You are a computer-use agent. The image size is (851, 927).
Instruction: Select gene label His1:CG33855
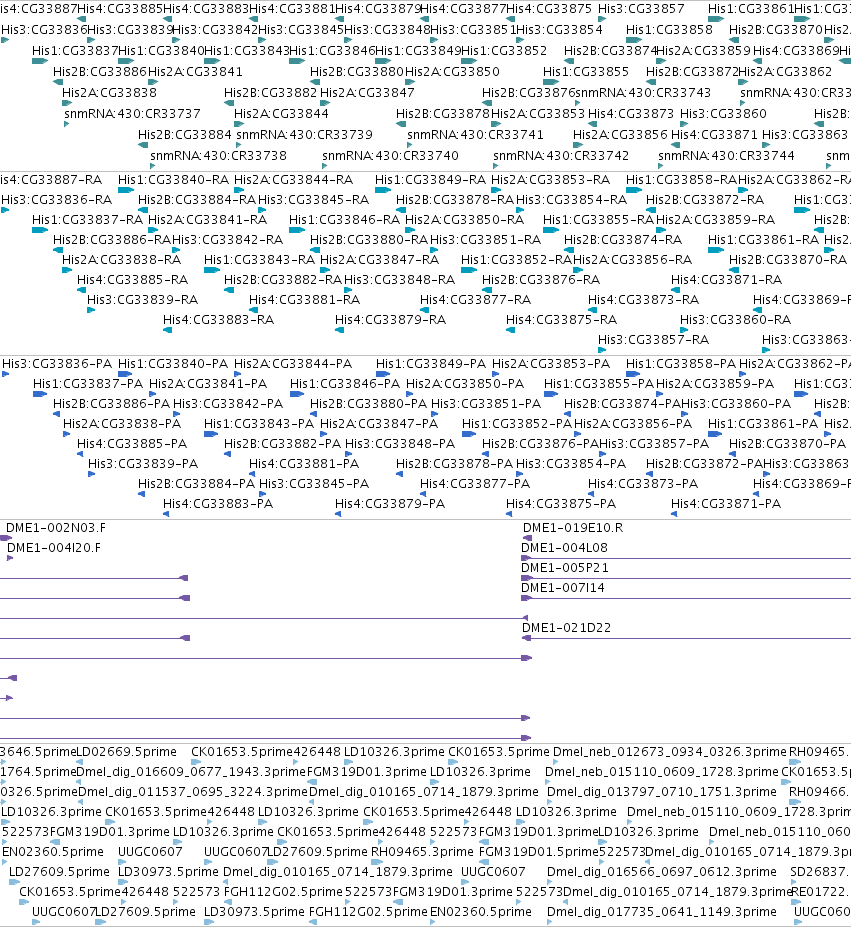tap(586, 72)
